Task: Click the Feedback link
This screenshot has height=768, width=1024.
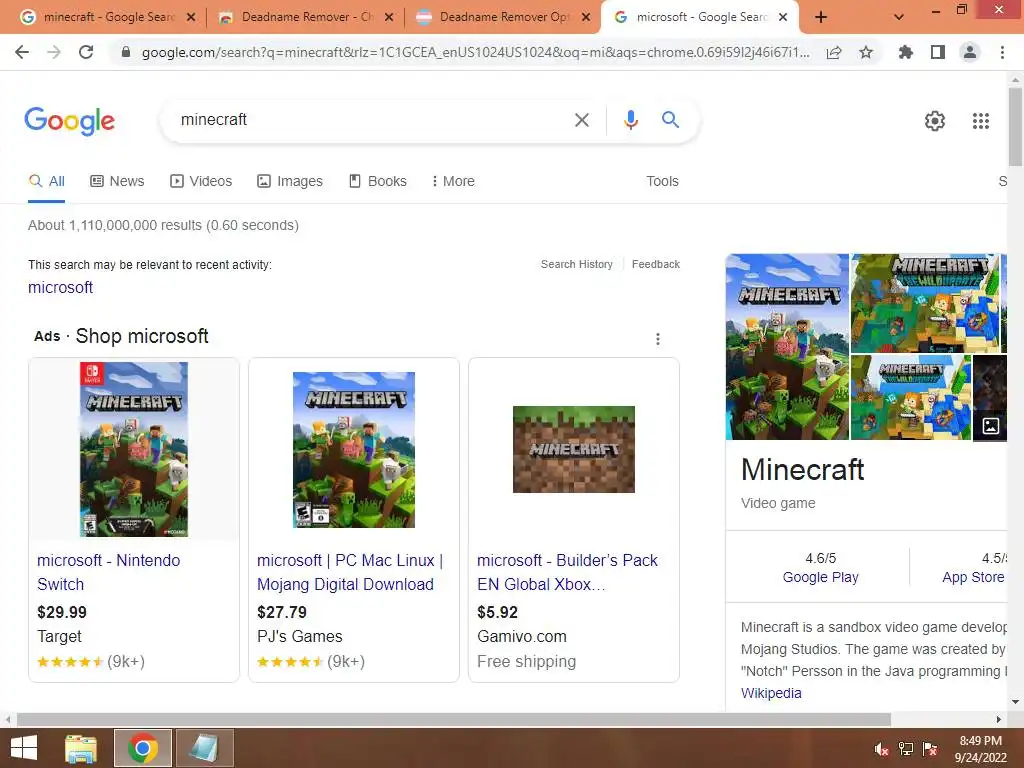Action: pyautogui.click(x=656, y=264)
